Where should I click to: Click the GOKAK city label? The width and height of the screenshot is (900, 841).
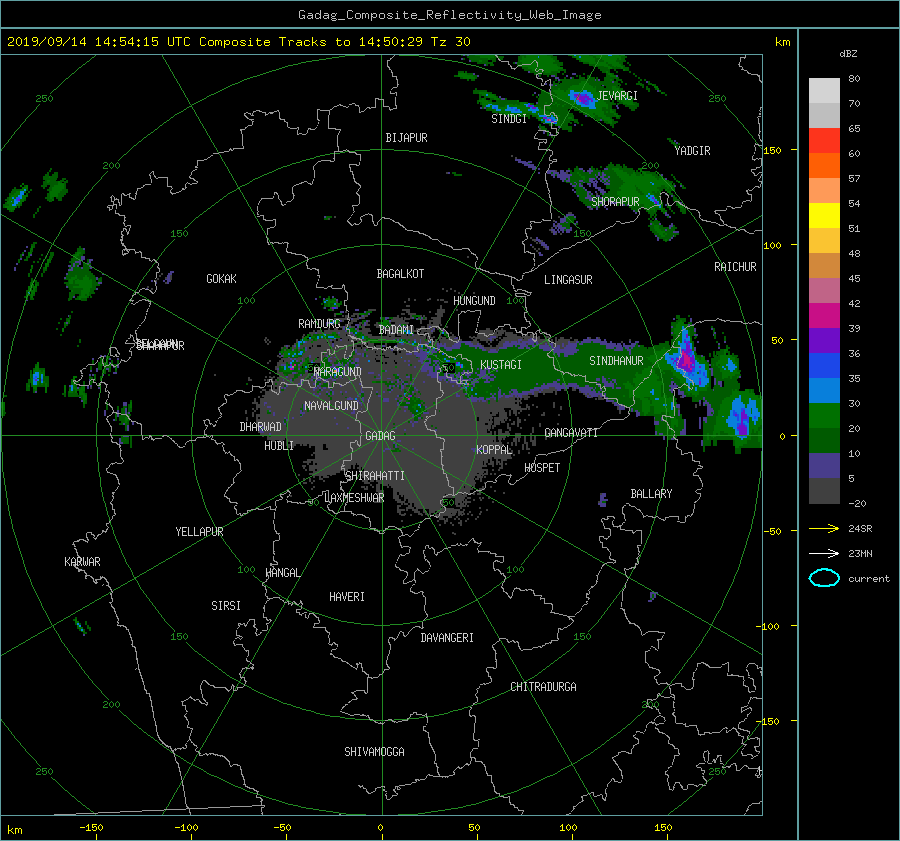point(221,279)
